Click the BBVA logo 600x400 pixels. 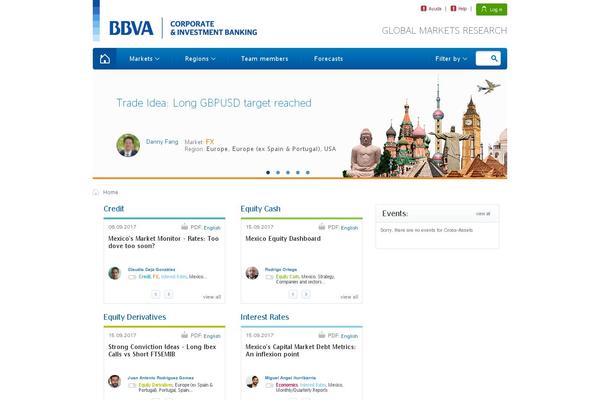[x=131, y=28]
